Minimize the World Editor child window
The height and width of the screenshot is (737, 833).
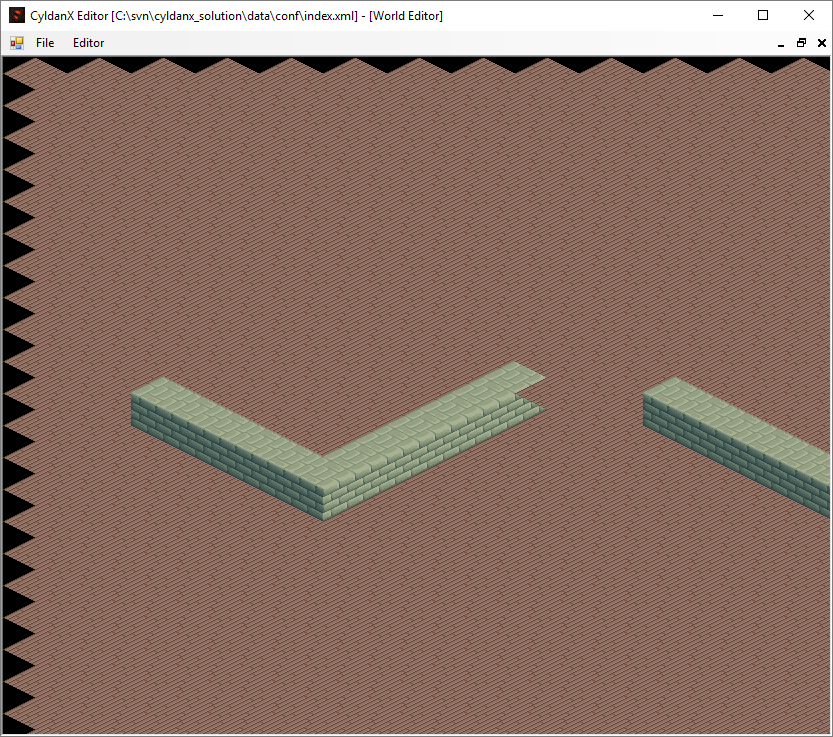[781, 44]
